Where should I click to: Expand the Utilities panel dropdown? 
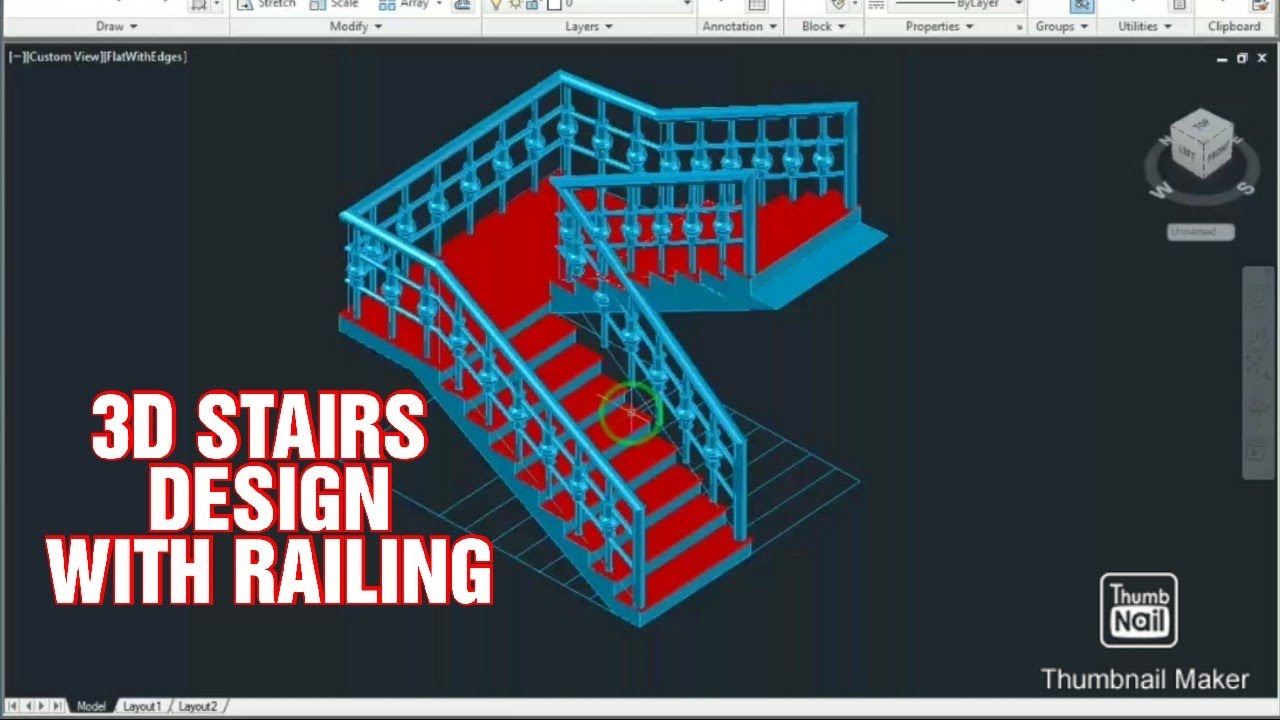click(1144, 27)
